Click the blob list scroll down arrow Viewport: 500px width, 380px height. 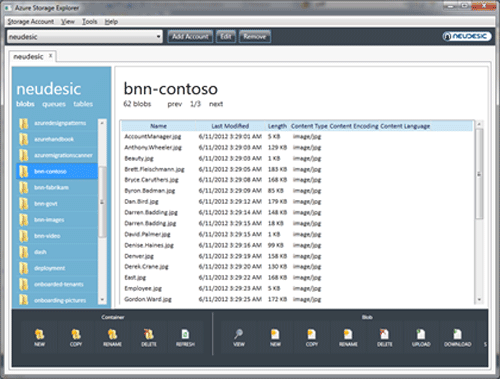479,300
